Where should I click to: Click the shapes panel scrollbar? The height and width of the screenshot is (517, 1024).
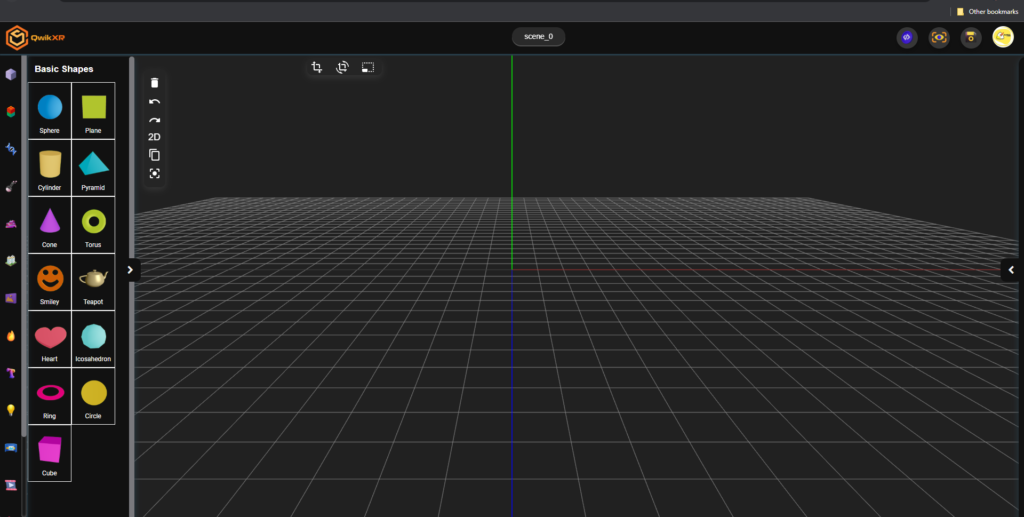pos(132,287)
